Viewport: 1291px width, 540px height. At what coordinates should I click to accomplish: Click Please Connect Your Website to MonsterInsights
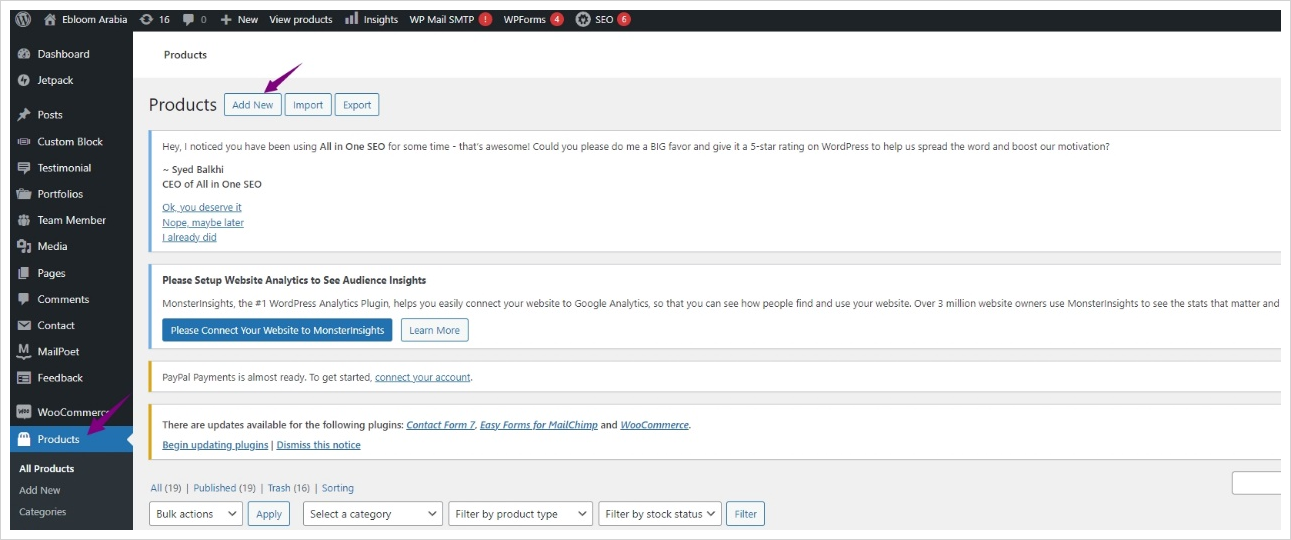tap(277, 330)
